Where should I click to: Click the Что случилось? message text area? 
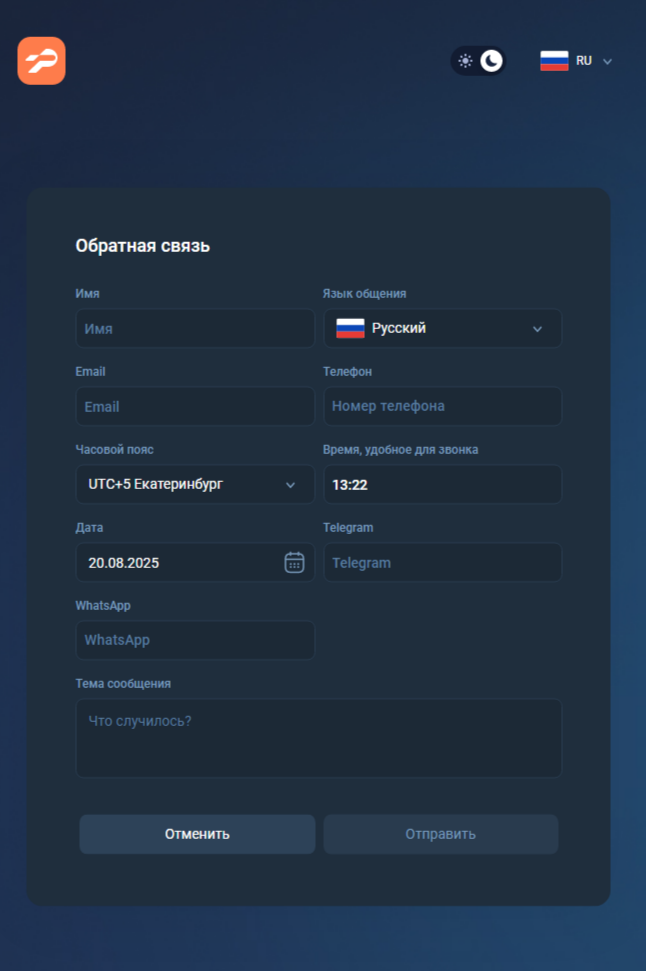tap(319, 738)
